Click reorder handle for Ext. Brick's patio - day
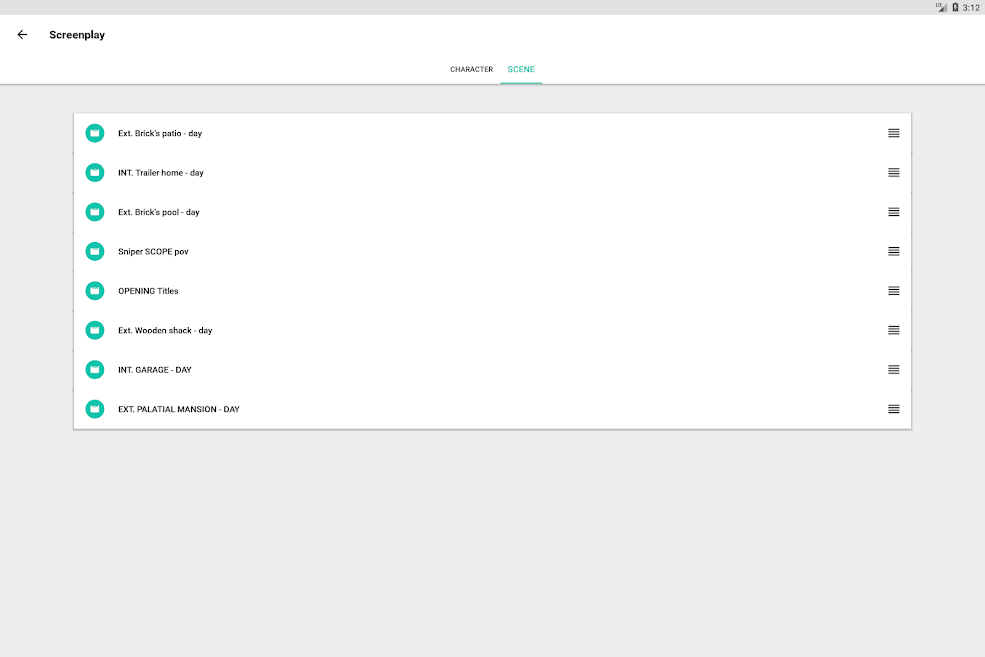Viewport: 985px width, 657px height. [893, 133]
